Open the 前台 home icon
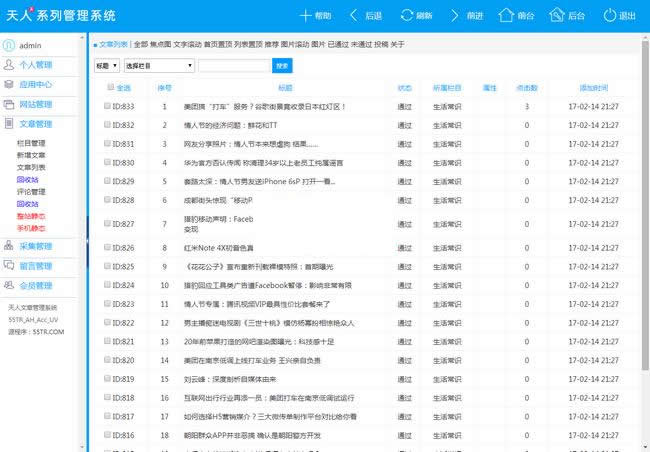 pyautogui.click(x=506, y=16)
